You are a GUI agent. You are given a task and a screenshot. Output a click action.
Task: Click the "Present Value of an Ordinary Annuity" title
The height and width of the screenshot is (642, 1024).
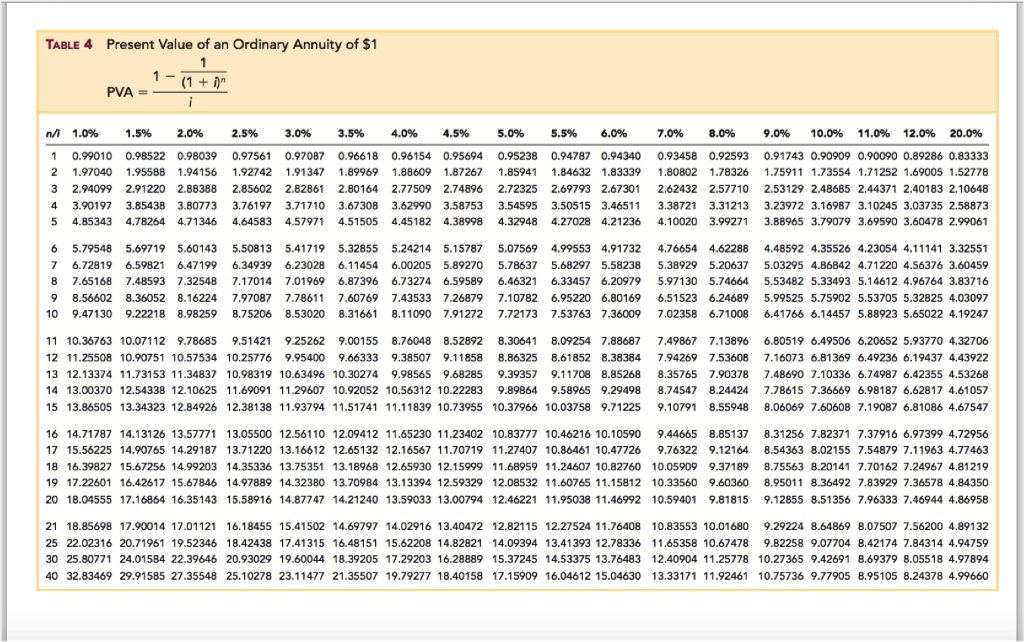[x=242, y=46]
